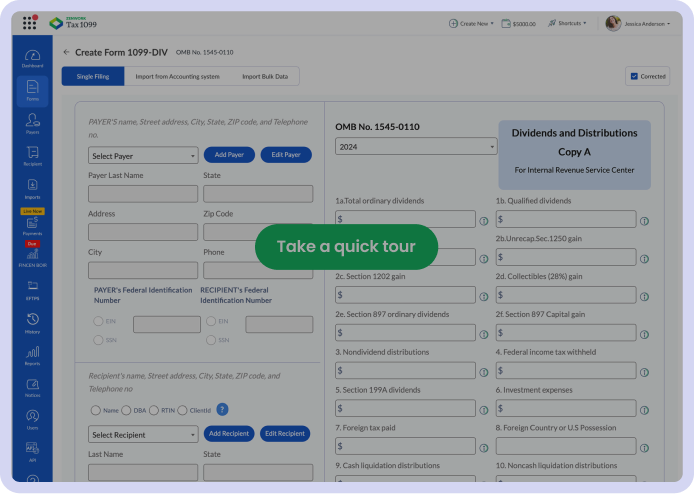Image resolution: width=694 pixels, height=494 pixels.
Task: Click the back arrow beside Create Form
Action: (x=67, y=52)
